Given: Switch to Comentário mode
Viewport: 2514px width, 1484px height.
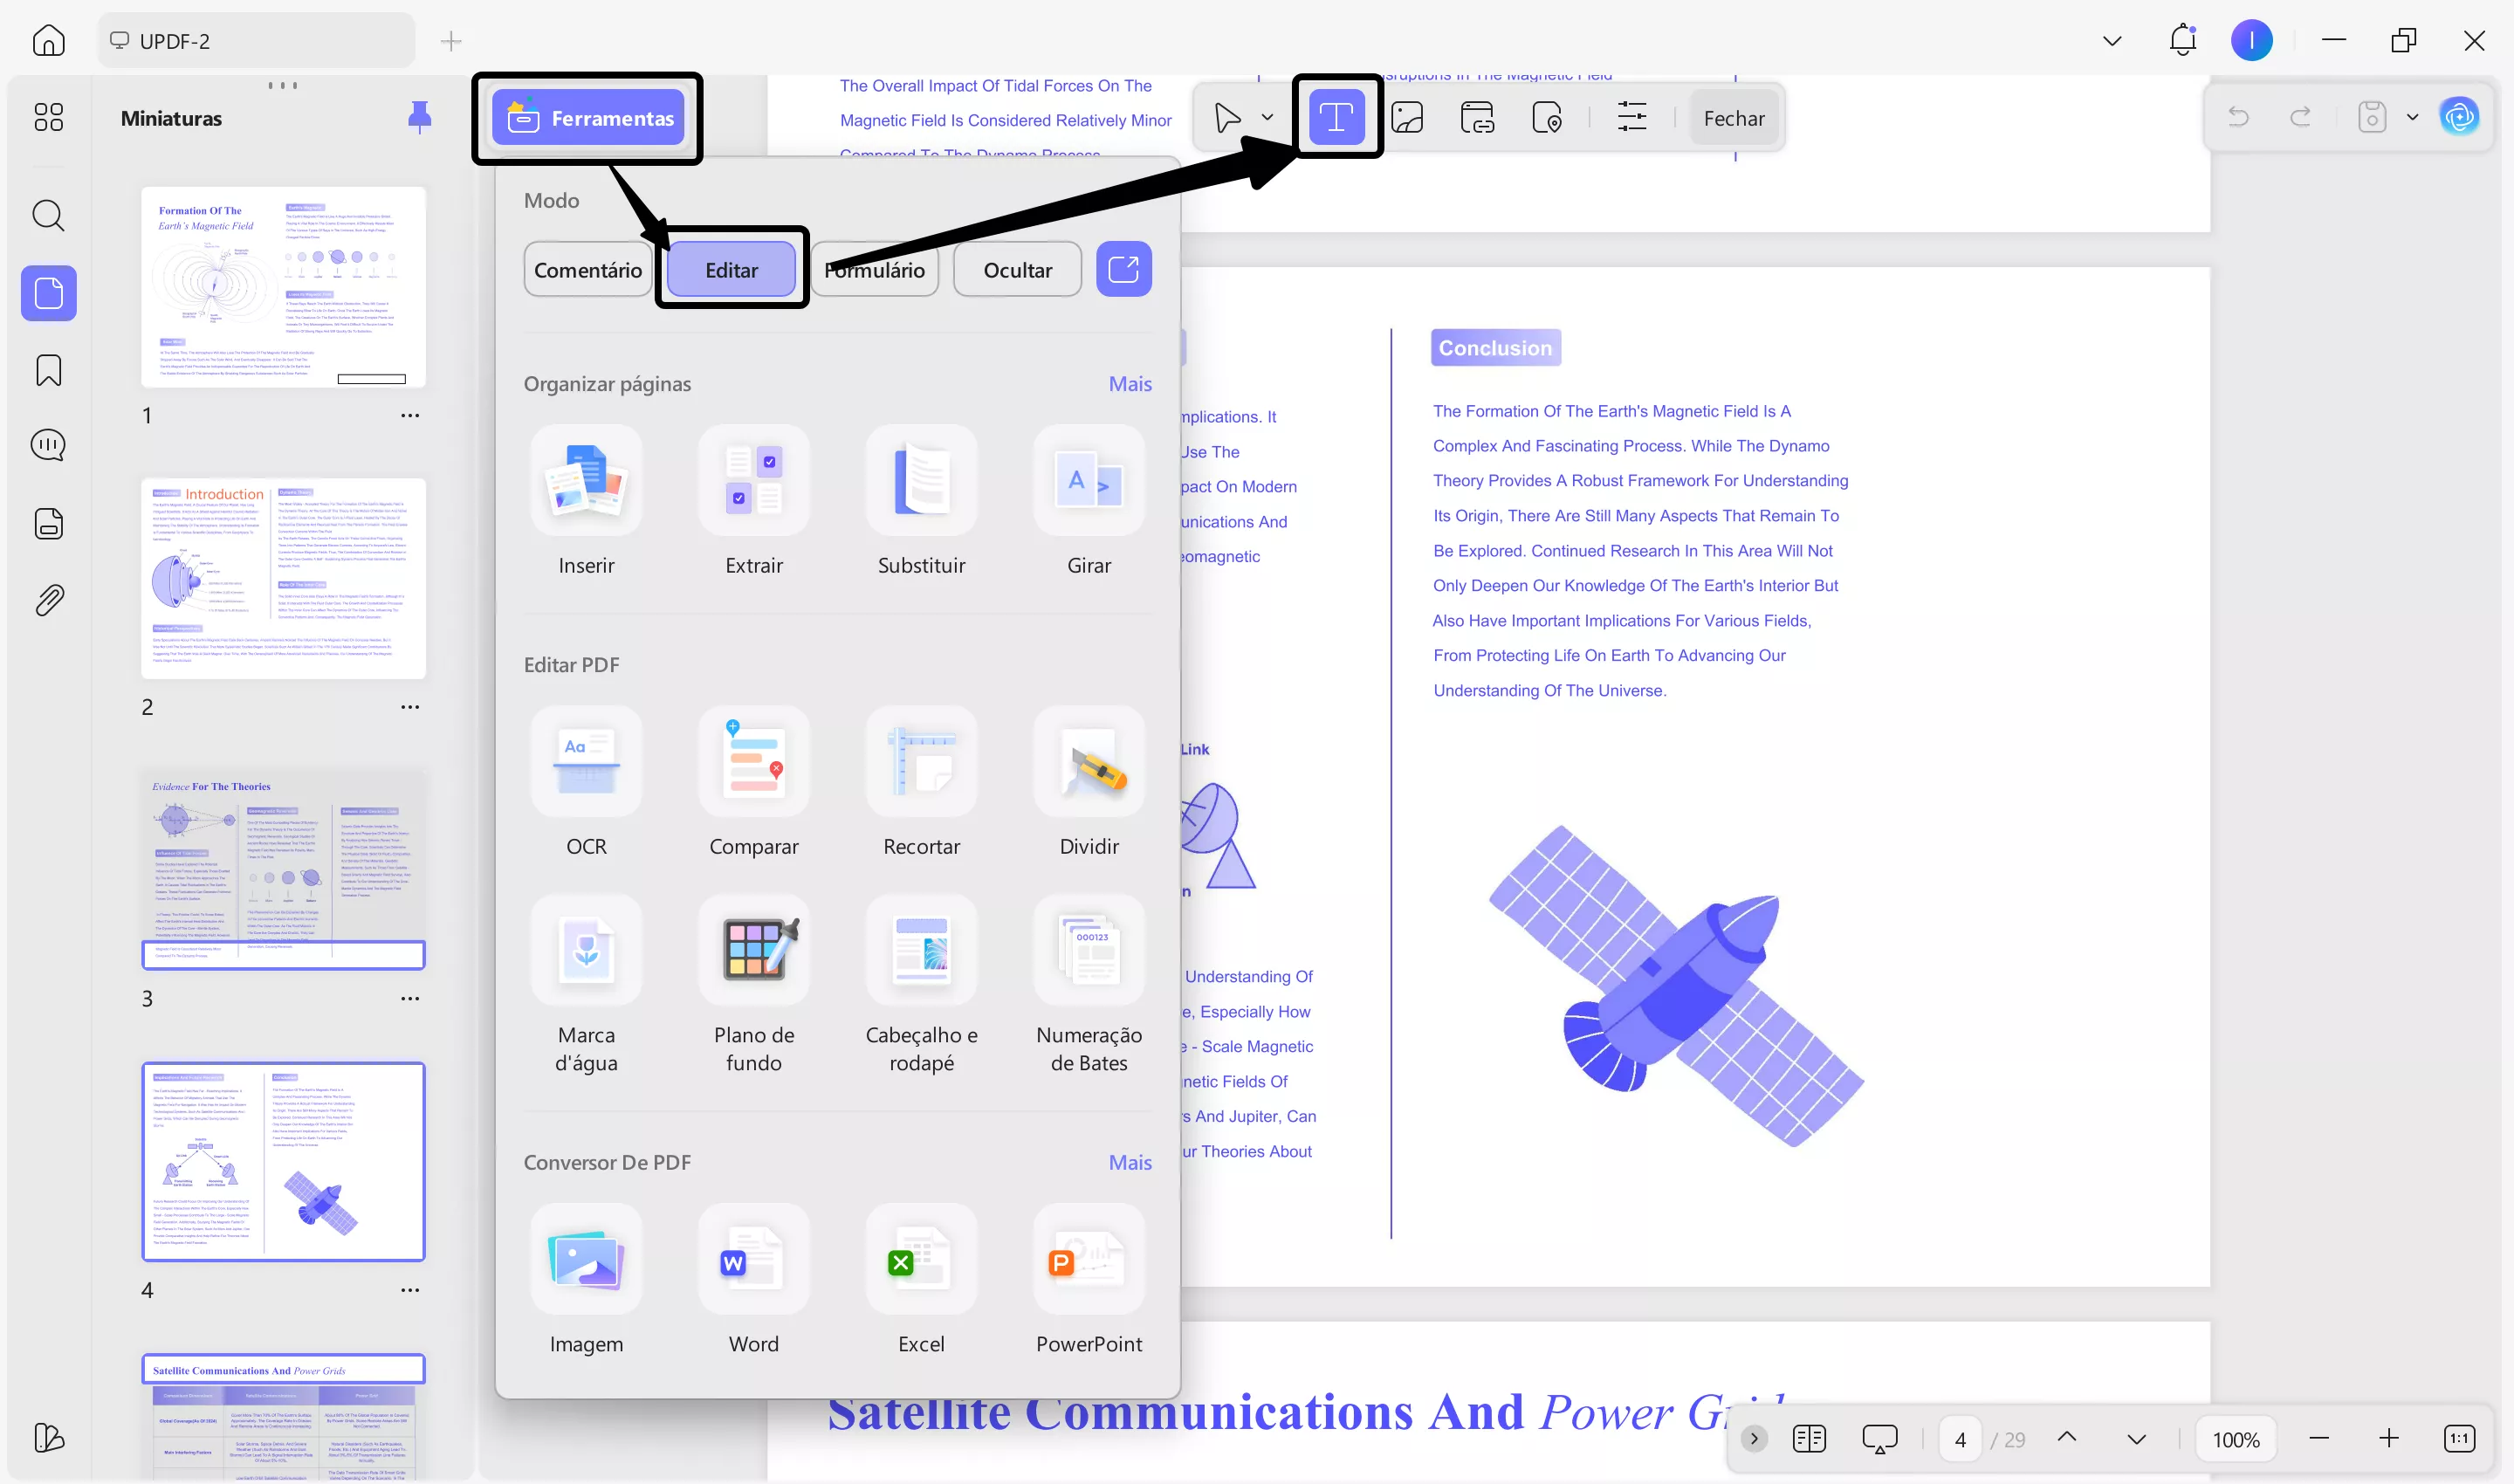Looking at the screenshot, I should [587, 269].
